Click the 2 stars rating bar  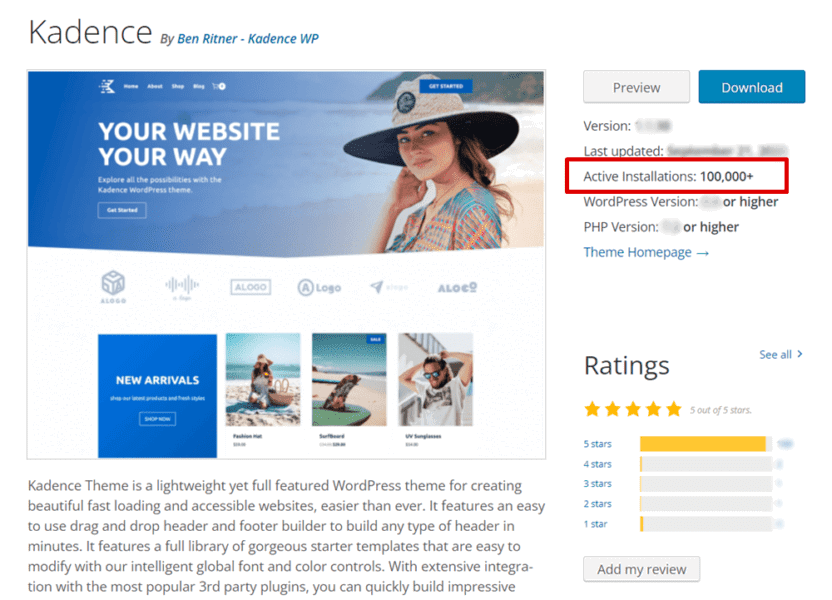click(706, 504)
